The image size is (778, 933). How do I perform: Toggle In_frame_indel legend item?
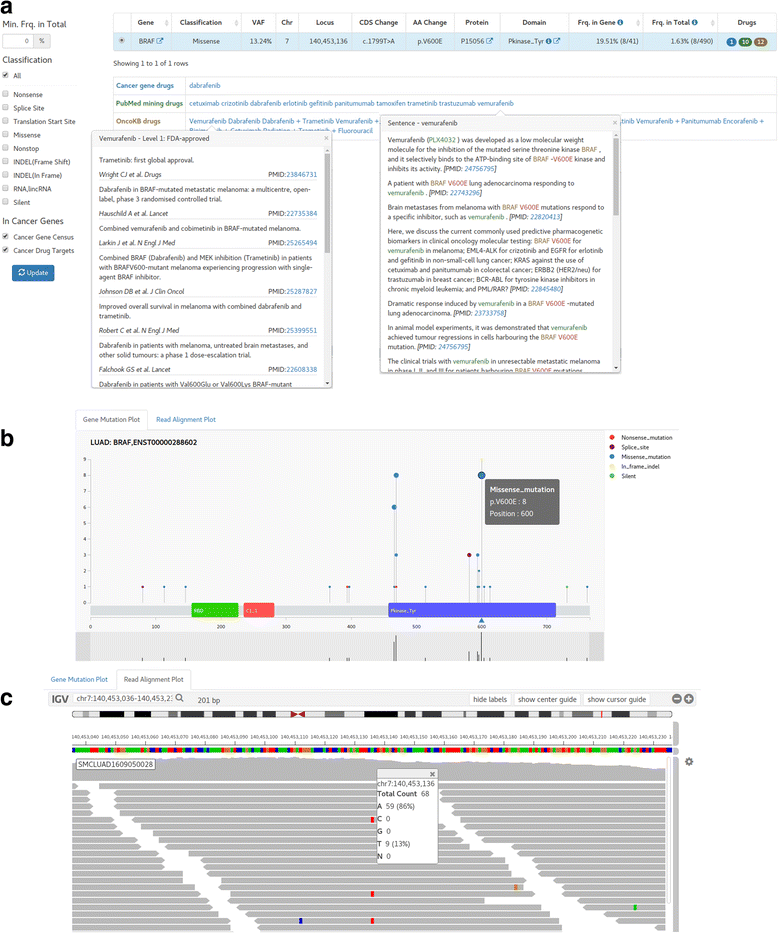[635, 466]
